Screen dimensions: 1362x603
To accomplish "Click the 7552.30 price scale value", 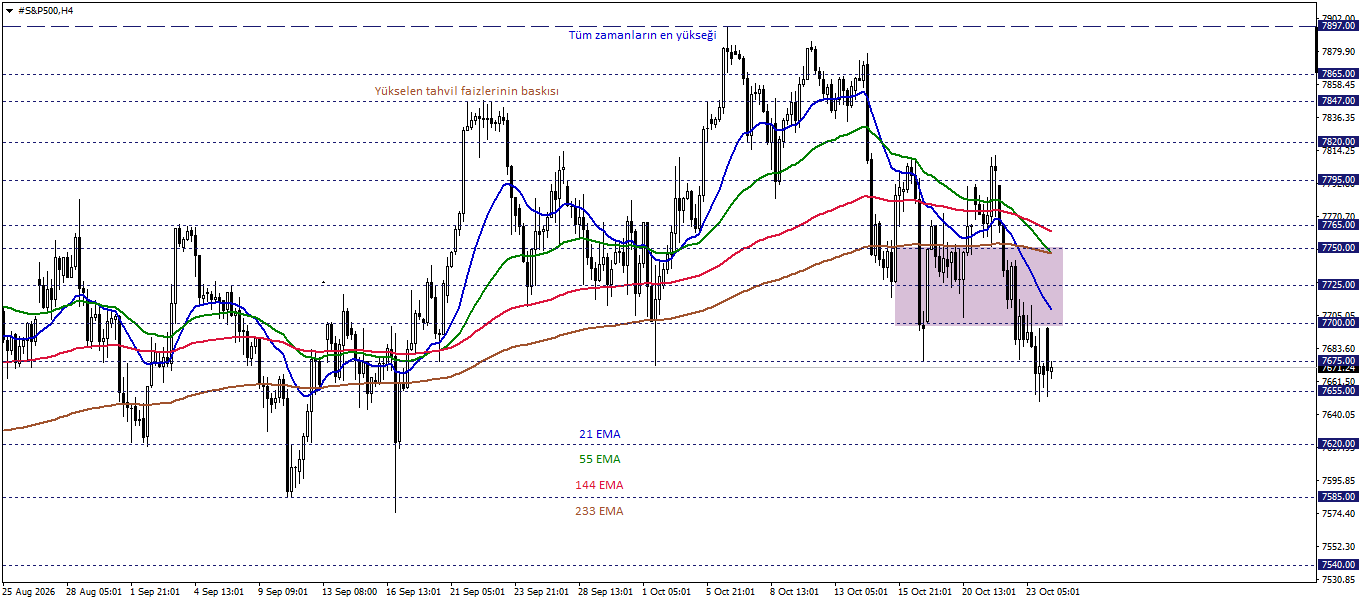I will tap(1338, 547).
